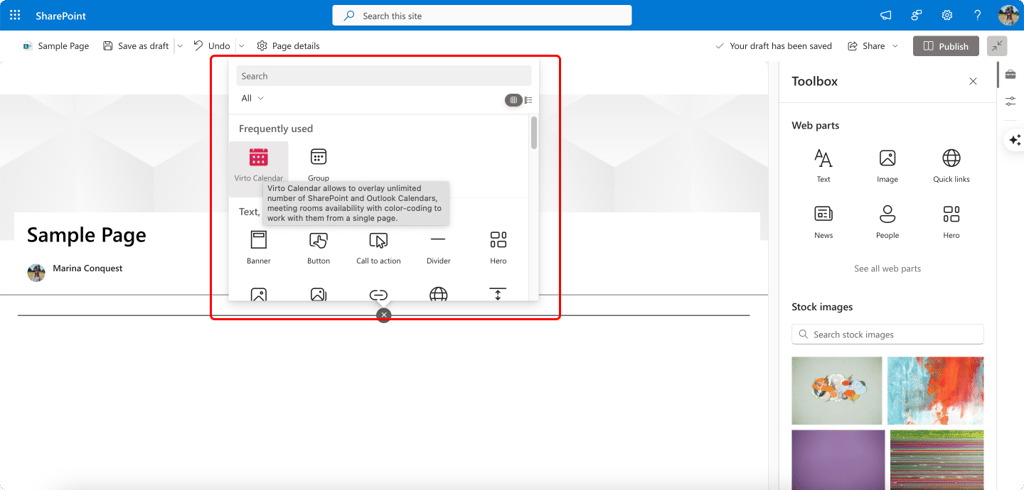
Task: Click Sample Page in the command bar
Action: [x=56, y=46]
